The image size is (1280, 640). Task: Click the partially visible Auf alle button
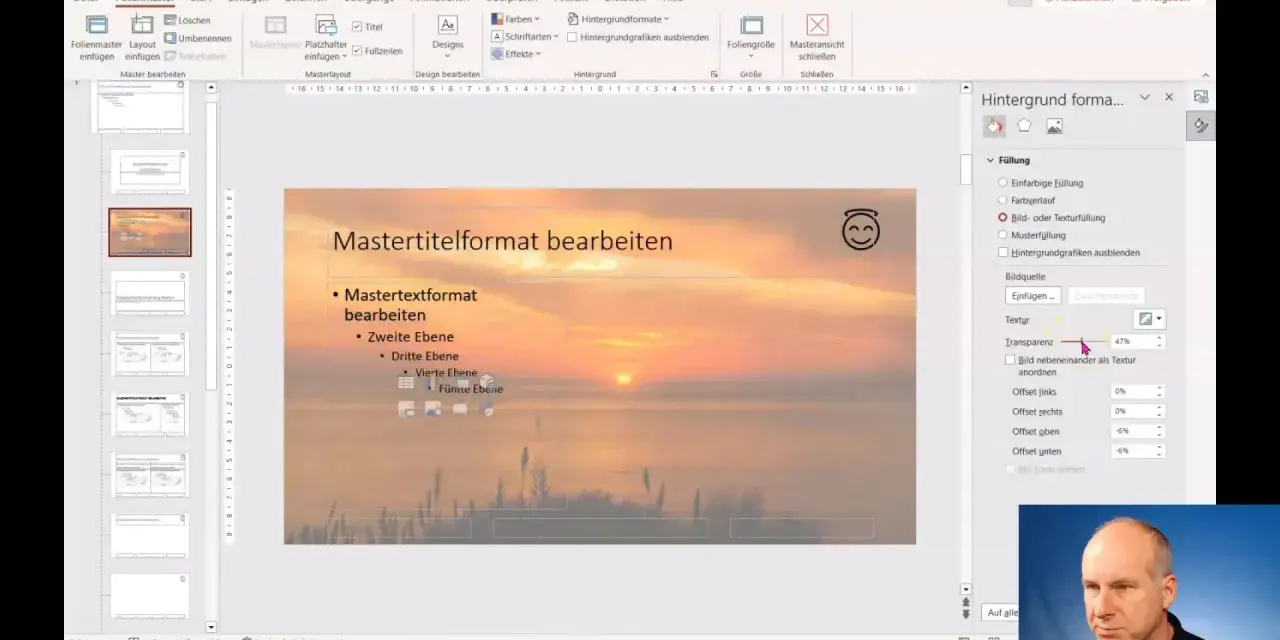1001,612
